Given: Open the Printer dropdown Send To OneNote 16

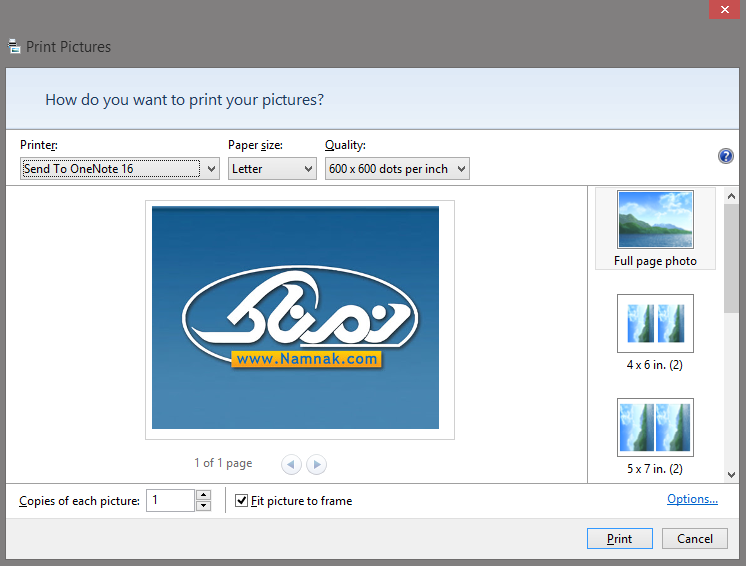Looking at the screenshot, I should 120,169.
